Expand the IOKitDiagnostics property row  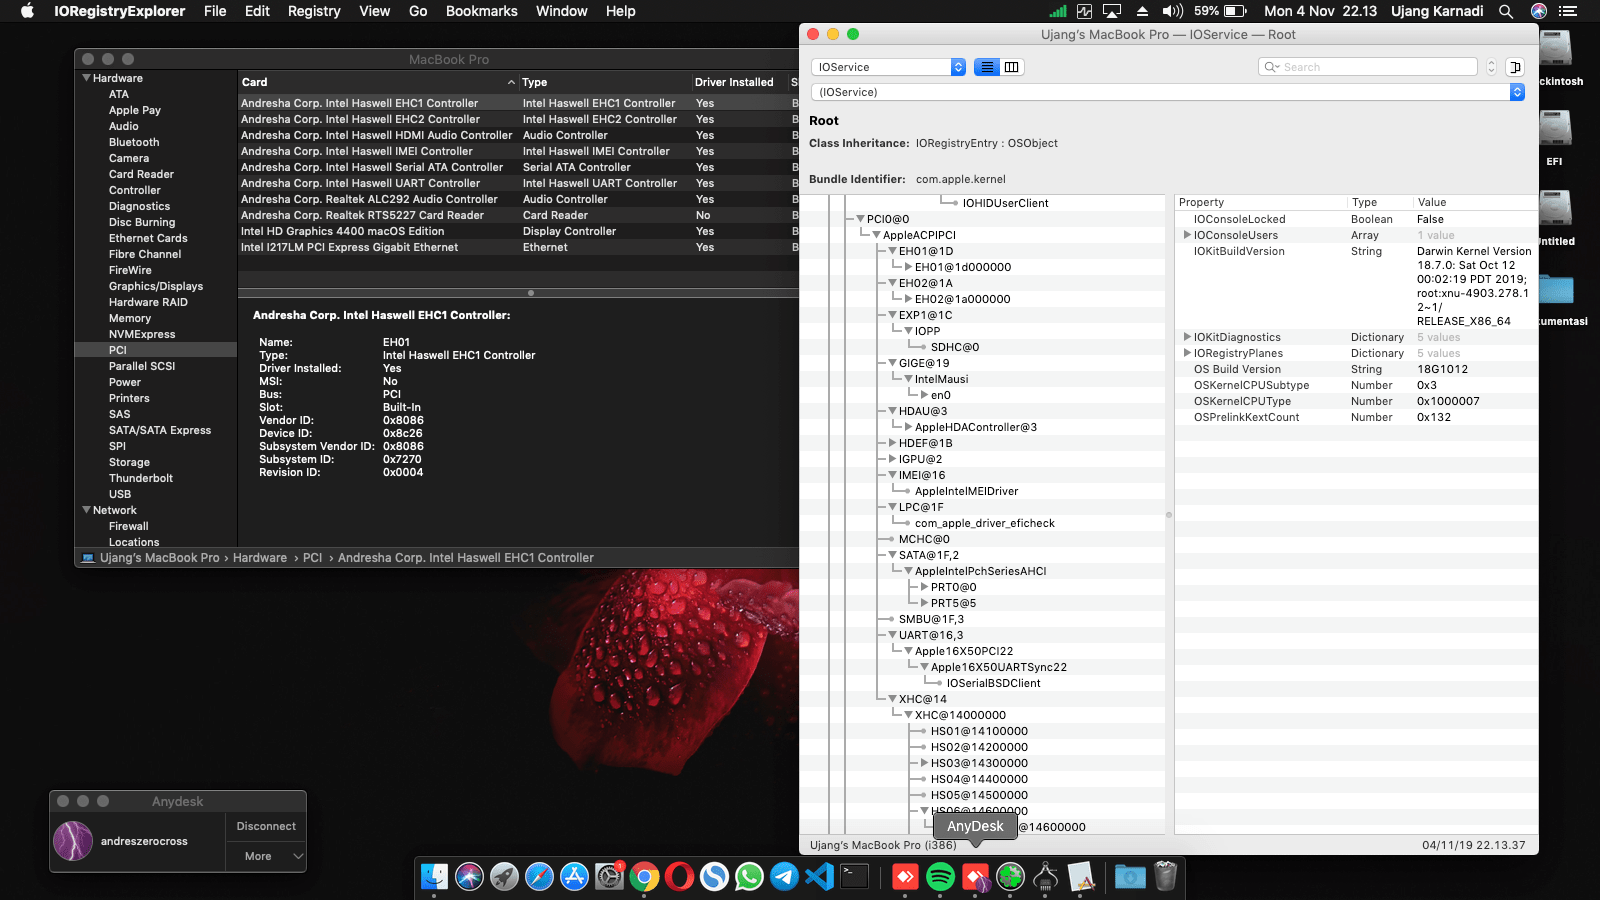tap(1187, 337)
